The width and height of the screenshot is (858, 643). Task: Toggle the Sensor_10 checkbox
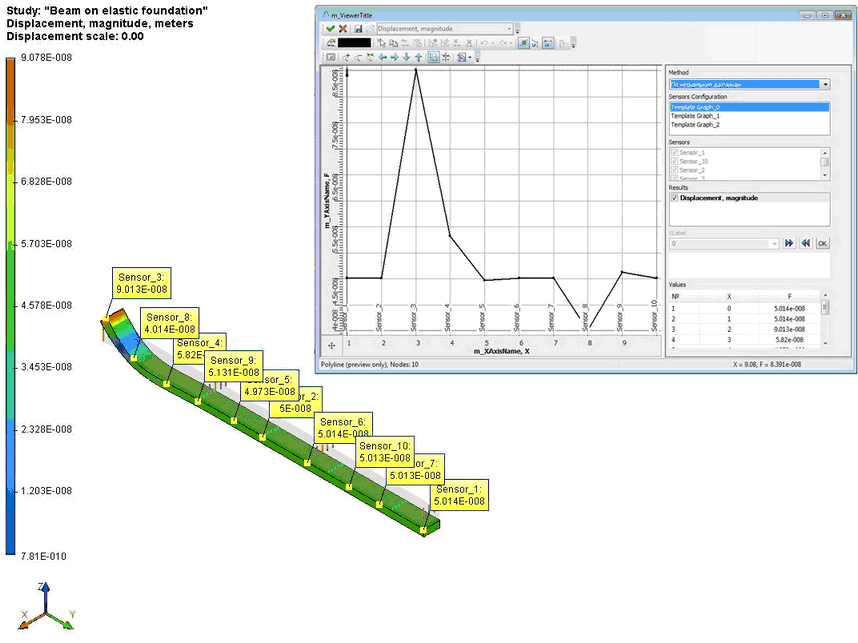pyautogui.click(x=673, y=161)
